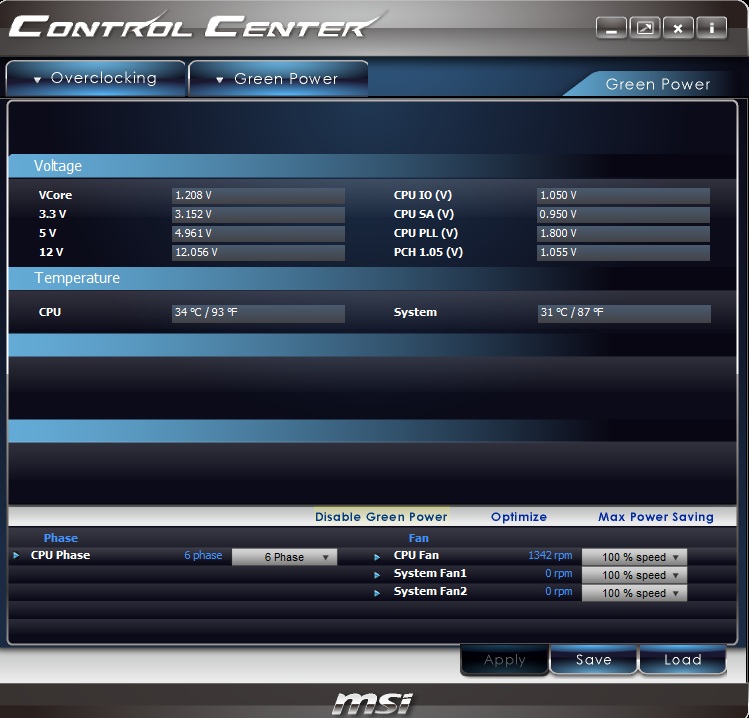
Task: Click the 'CPU PLL (V)' label
Action: [426, 233]
